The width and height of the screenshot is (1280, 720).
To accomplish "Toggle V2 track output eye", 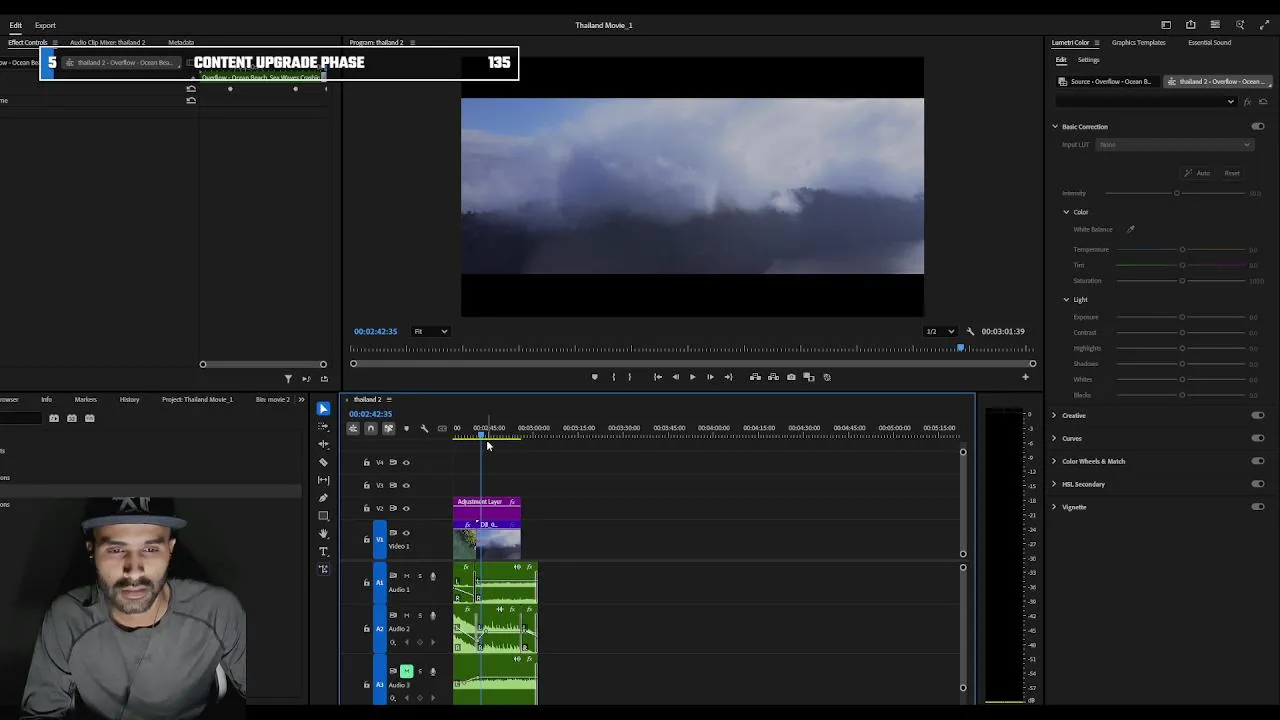I will (406, 508).
